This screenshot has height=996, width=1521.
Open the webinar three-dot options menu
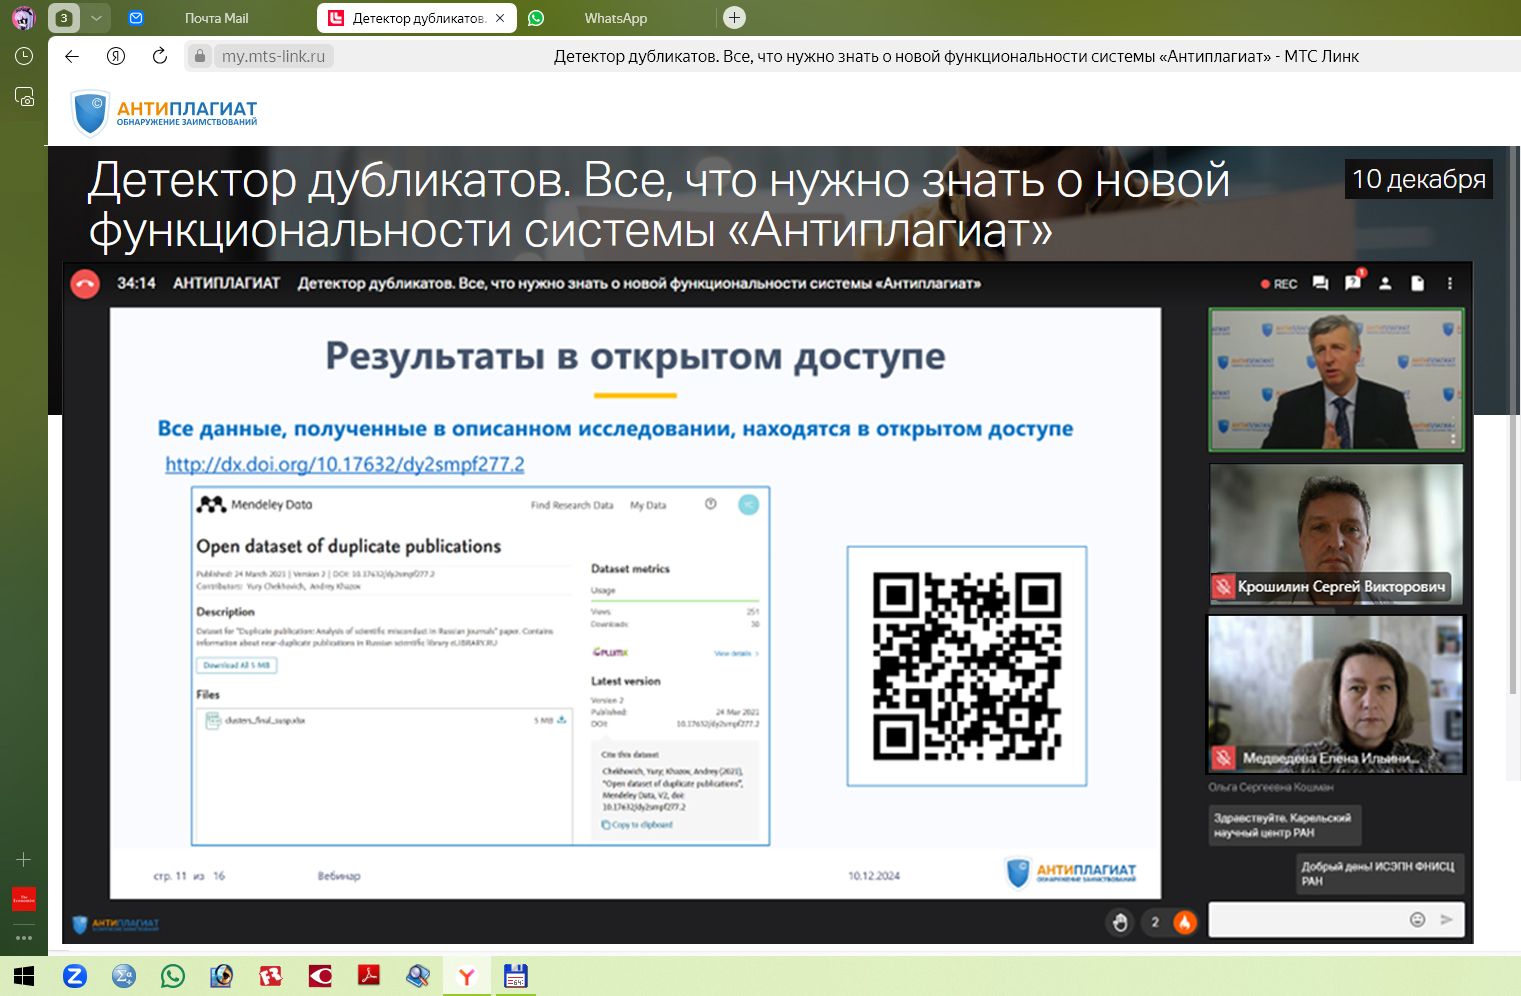tap(1450, 284)
